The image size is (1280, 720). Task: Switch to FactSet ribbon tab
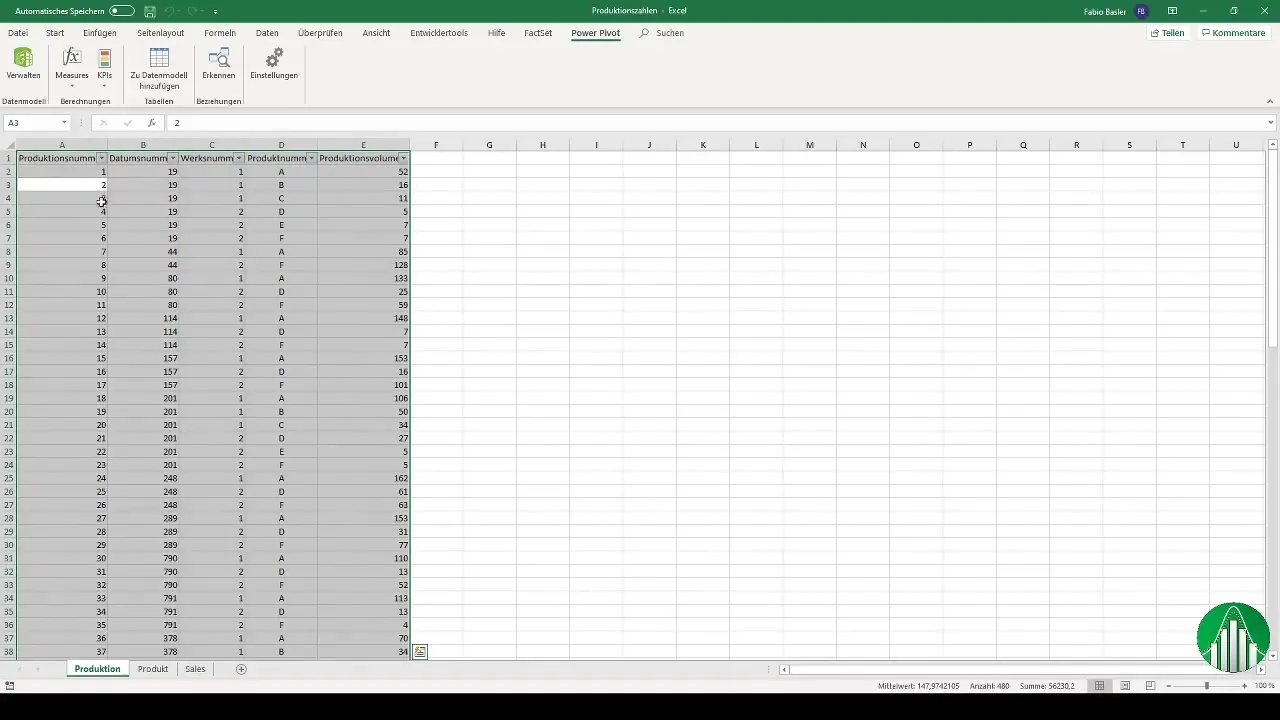538,33
